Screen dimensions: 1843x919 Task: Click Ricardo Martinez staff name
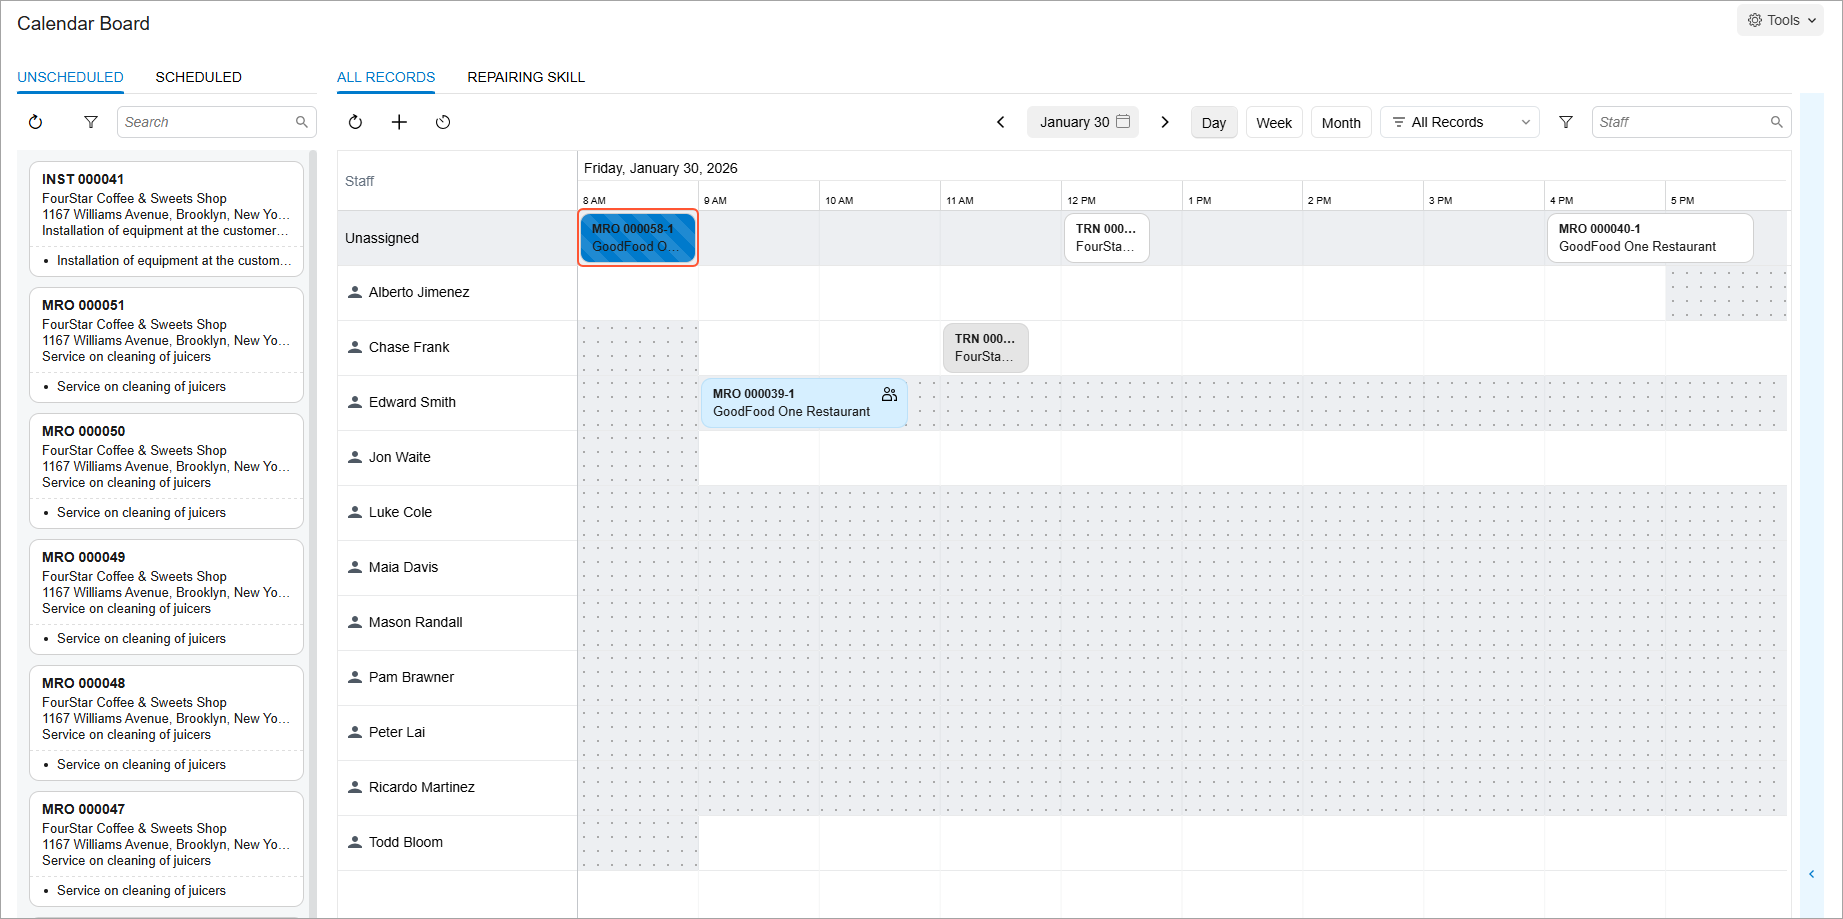[422, 787]
